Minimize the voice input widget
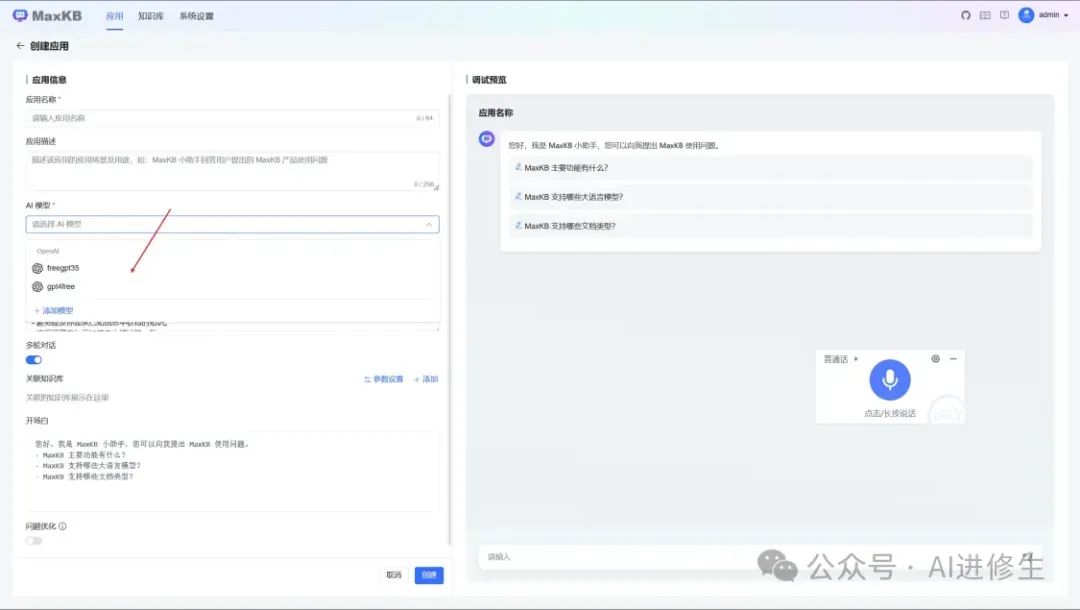Image resolution: width=1080 pixels, height=610 pixels. coord(953,359)
